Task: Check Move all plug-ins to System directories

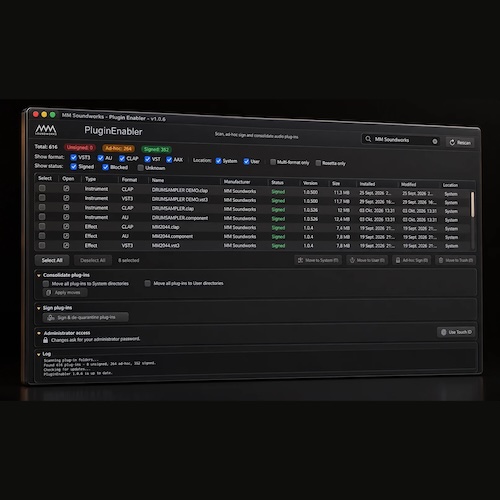Action: (x=46, y=284)
